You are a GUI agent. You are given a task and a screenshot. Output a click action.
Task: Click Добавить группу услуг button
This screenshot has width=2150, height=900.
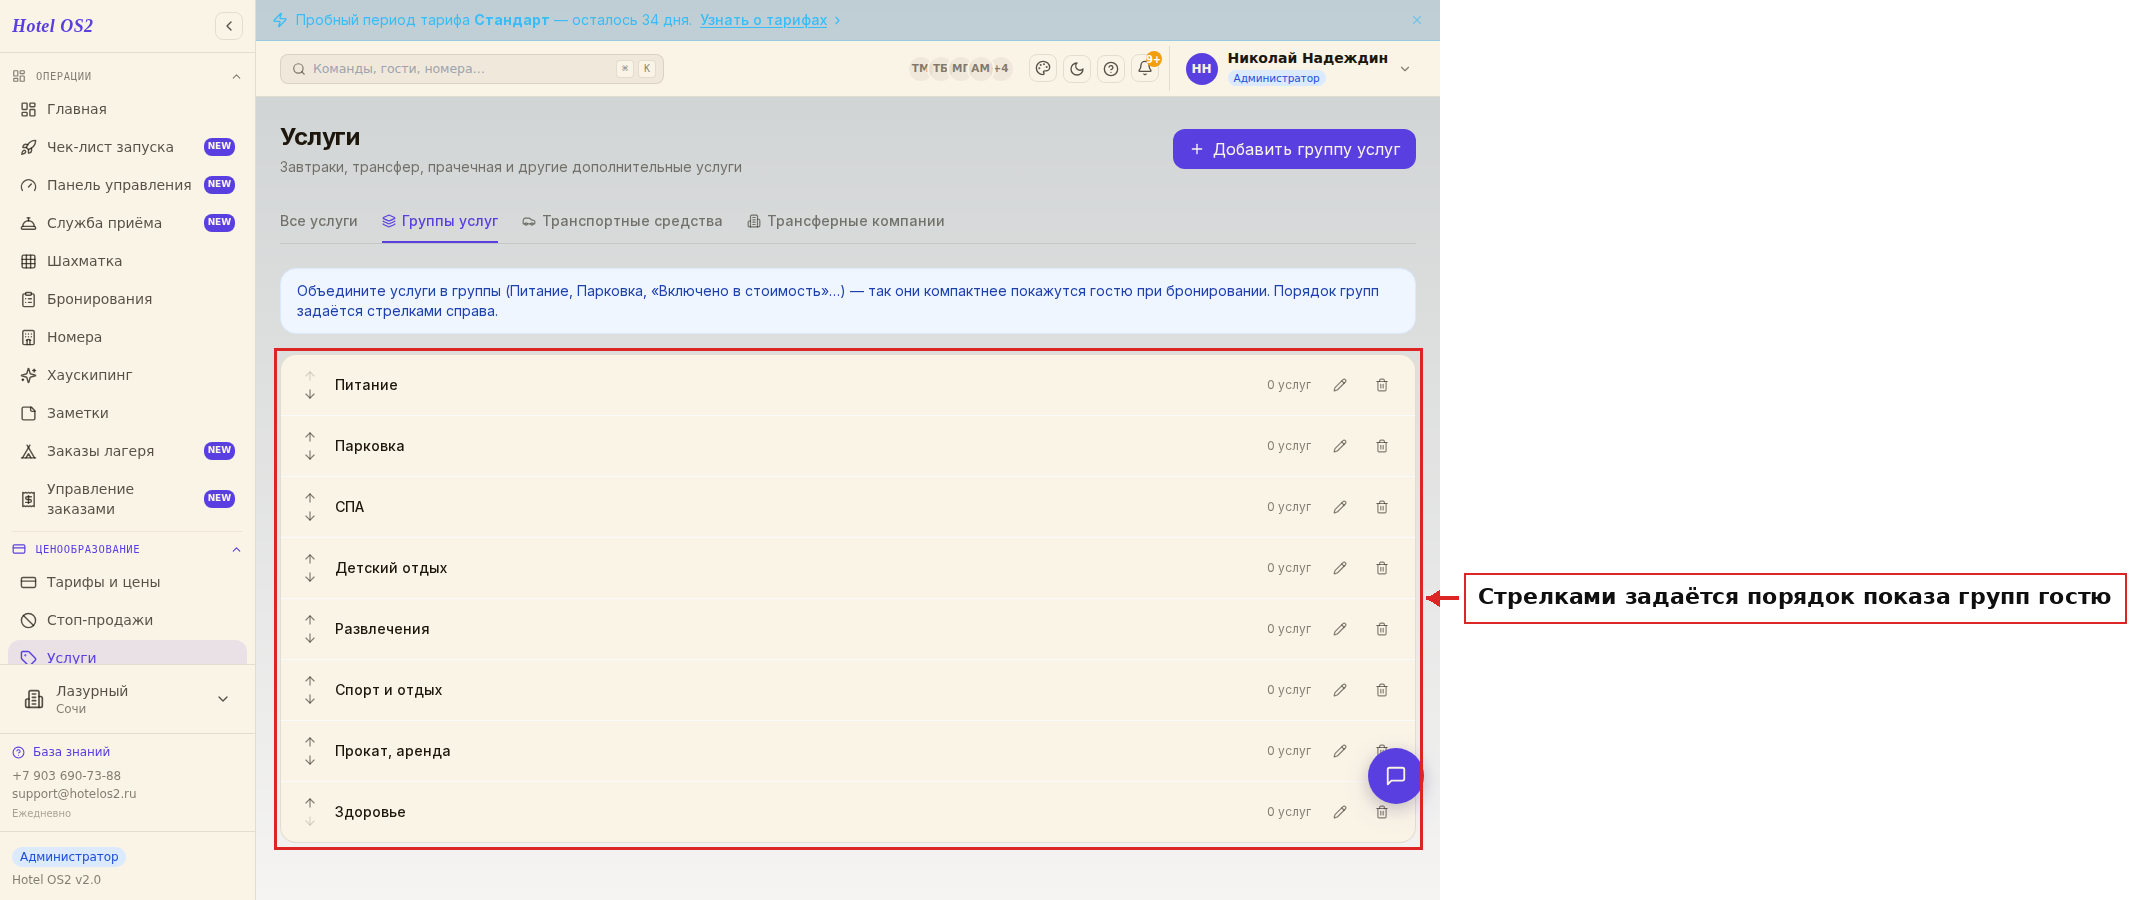click(x=1294, y=149)
